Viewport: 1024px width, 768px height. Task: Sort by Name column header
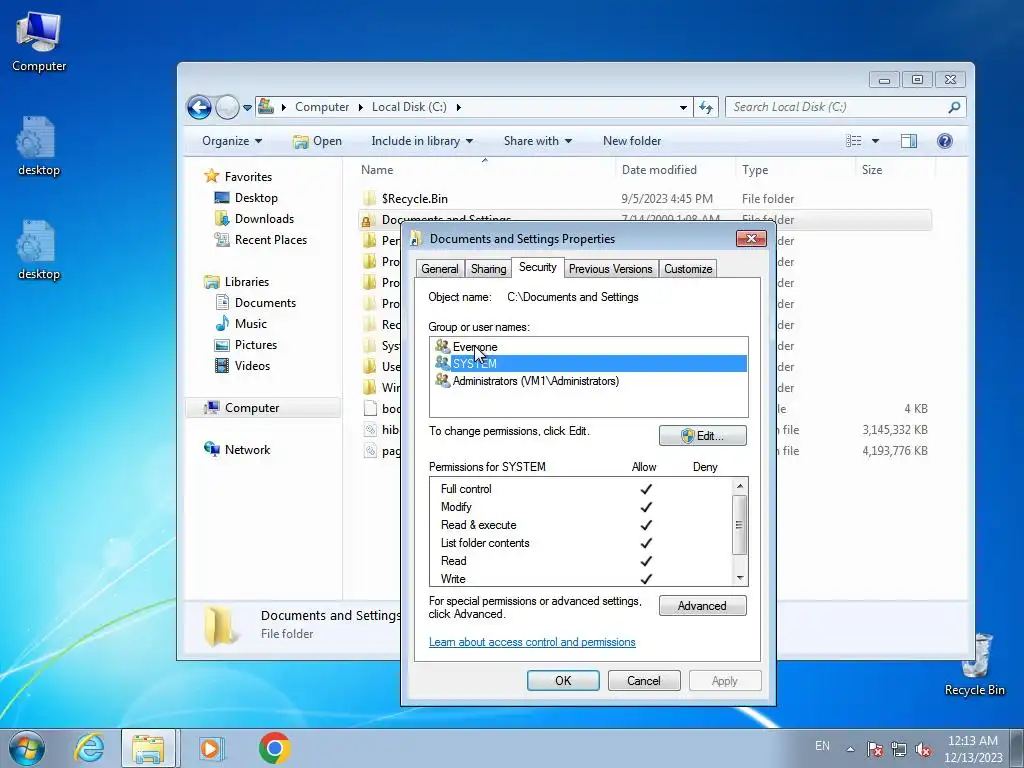coord(485,170)
